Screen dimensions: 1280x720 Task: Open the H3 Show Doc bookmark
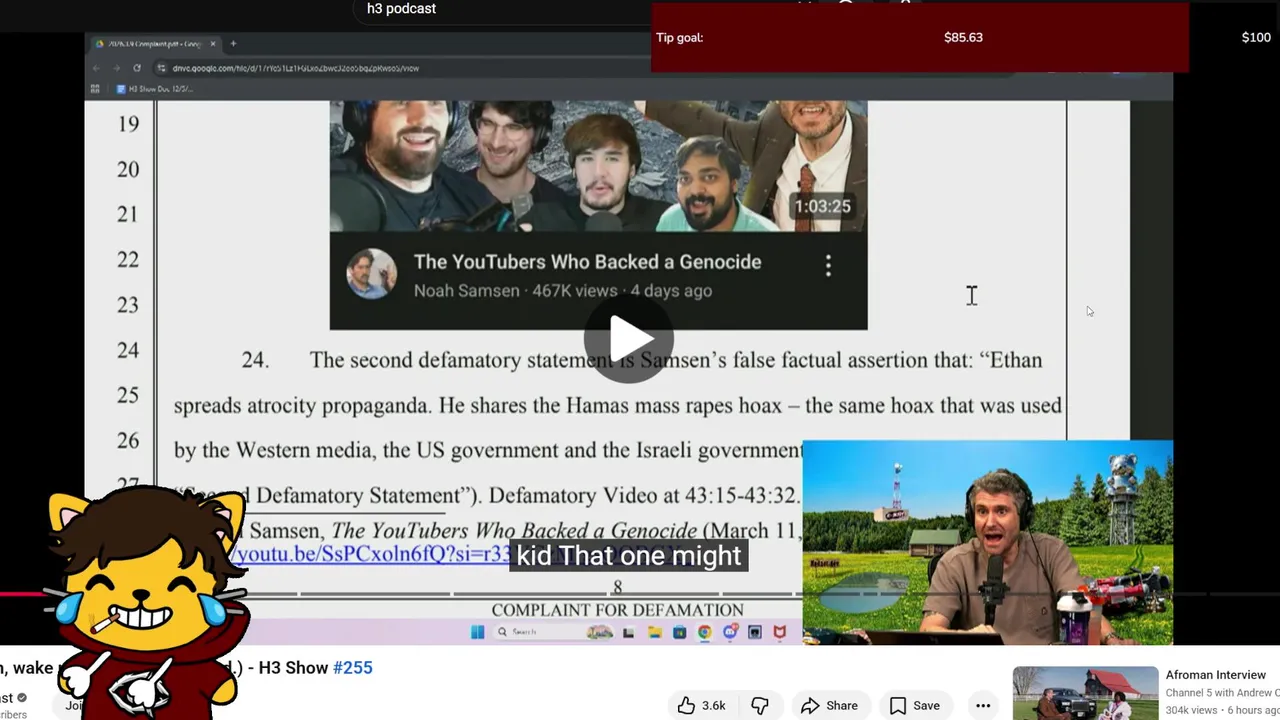(x=154, y=89)
